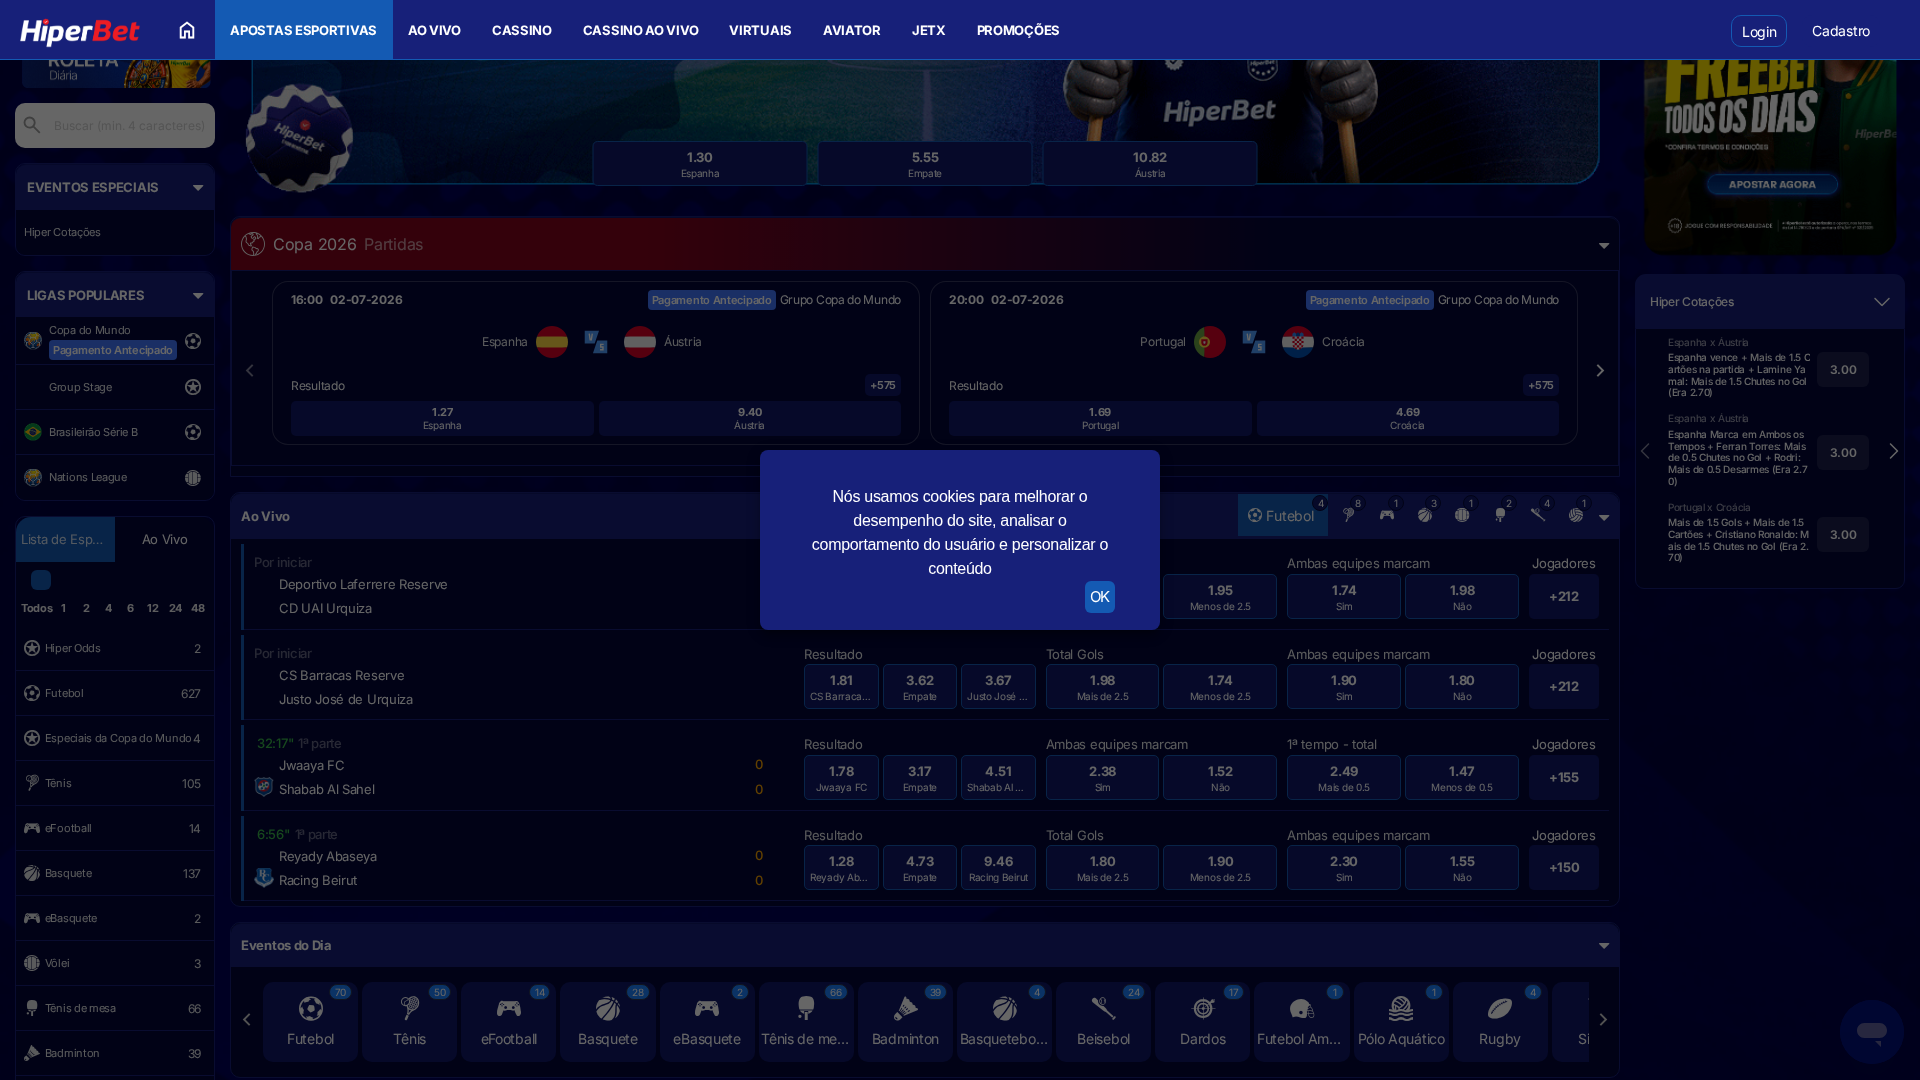
Task: Filter live events by gamepad icon
Action: (x=1387, y=515)
